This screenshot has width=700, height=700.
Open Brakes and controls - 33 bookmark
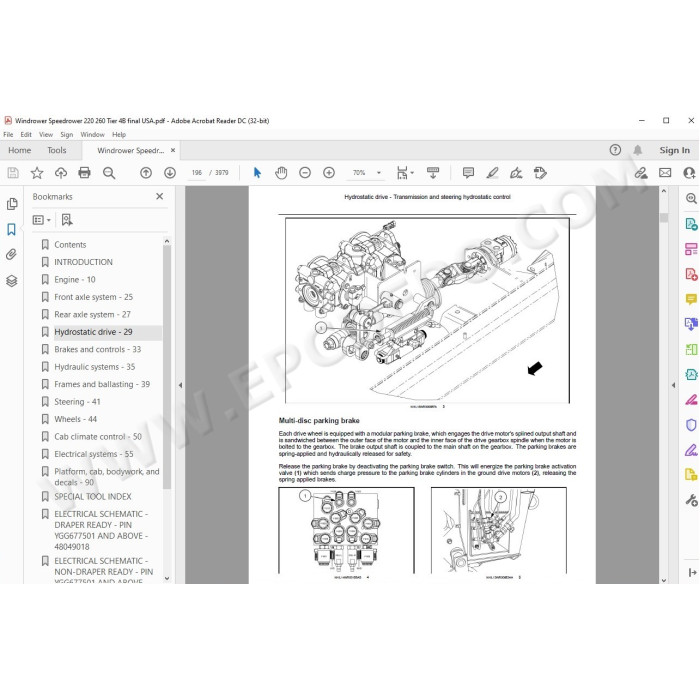click(x=98, y=350)
